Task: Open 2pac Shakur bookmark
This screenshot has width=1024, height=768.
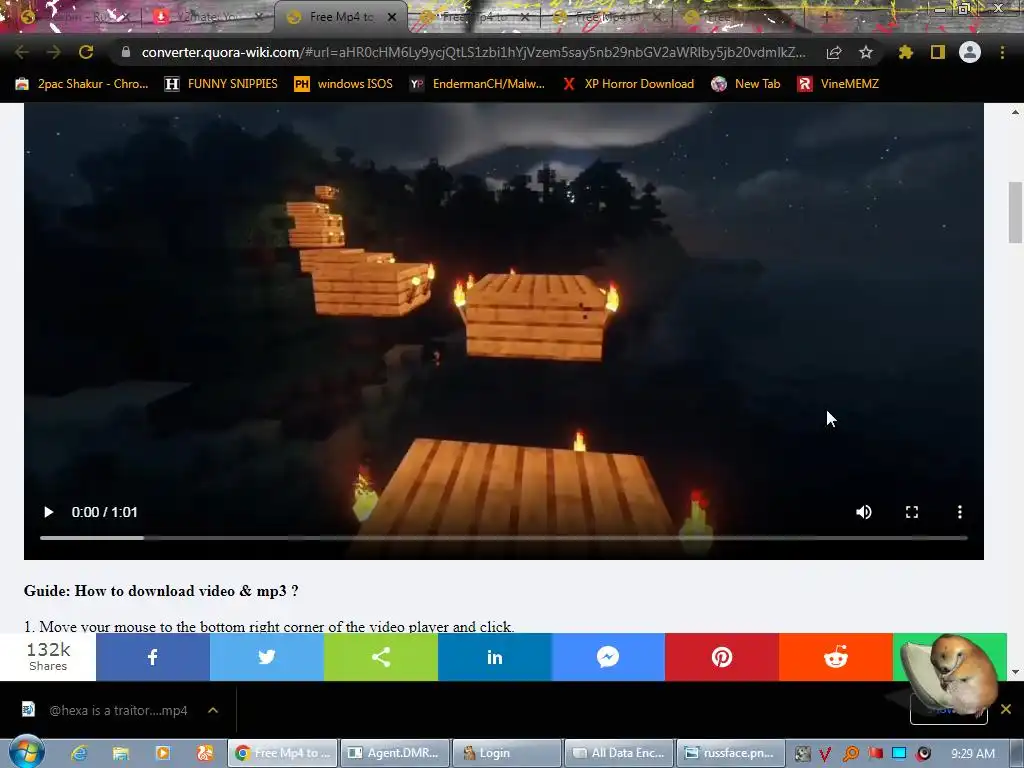Action: click(x=82, y=84)
